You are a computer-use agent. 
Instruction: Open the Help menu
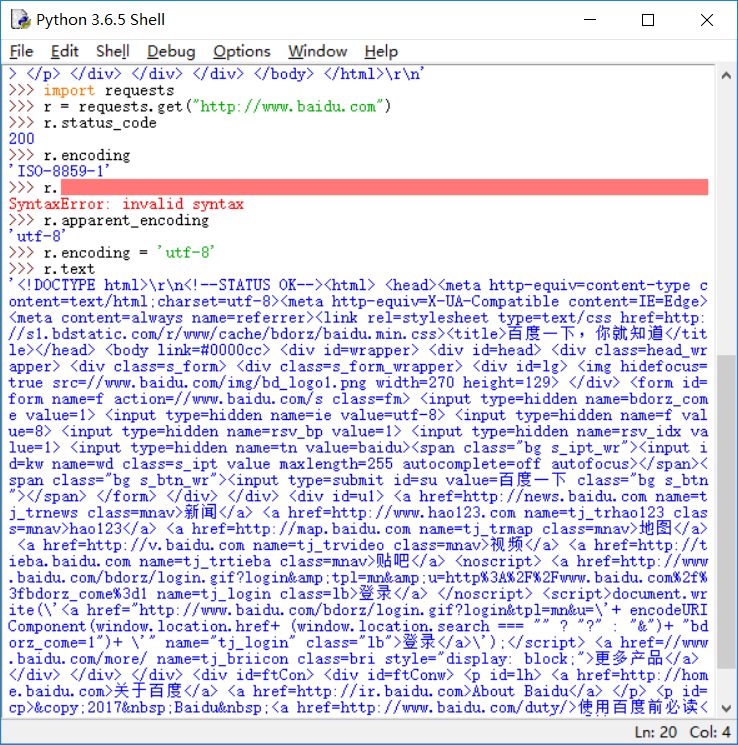point(381,51)
